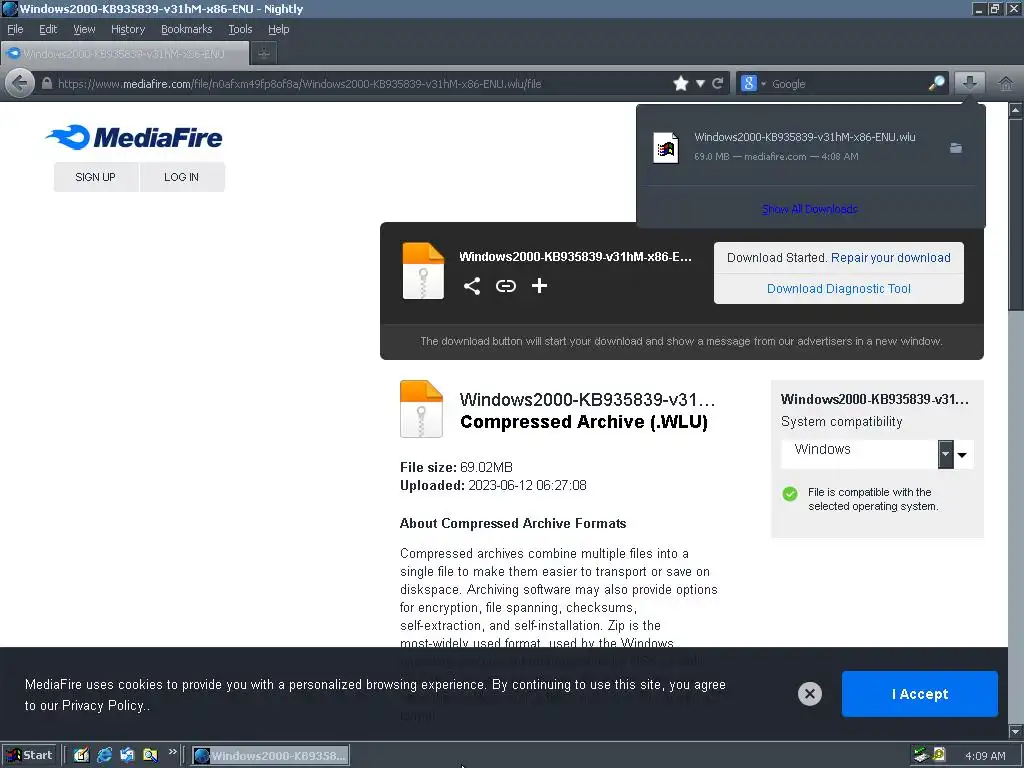Expand quick launch overflow chevron
Screen dimensions: 1024x768
click(172, 752)
